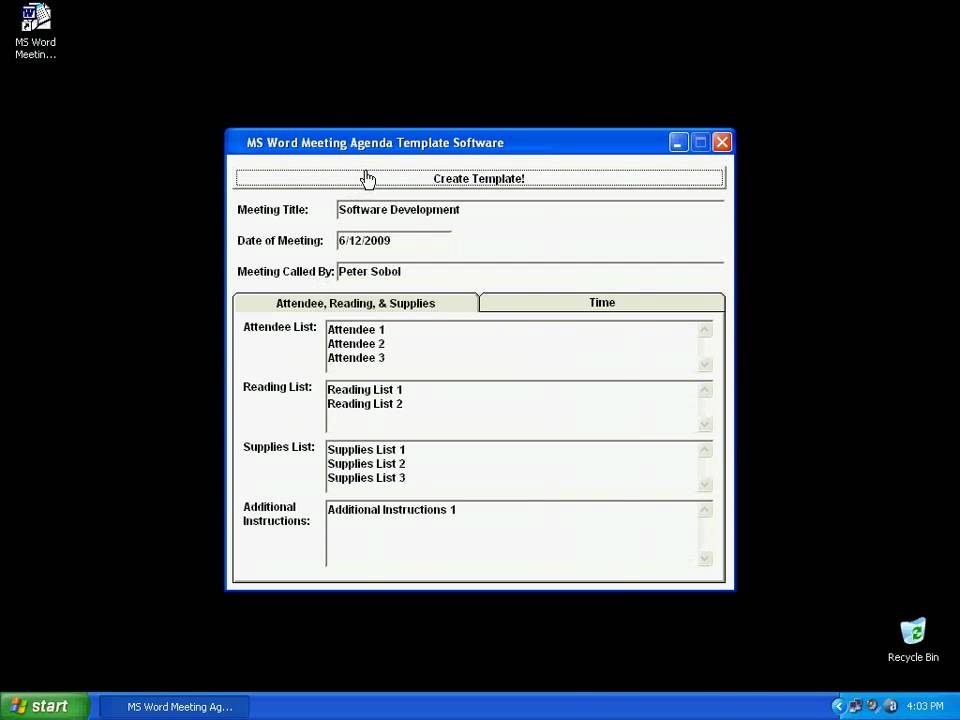Image resolution: width=960 pixels, height=720 pixels.
Task: Click Reading List scrollbar up arrow
Action: point(705,389)
